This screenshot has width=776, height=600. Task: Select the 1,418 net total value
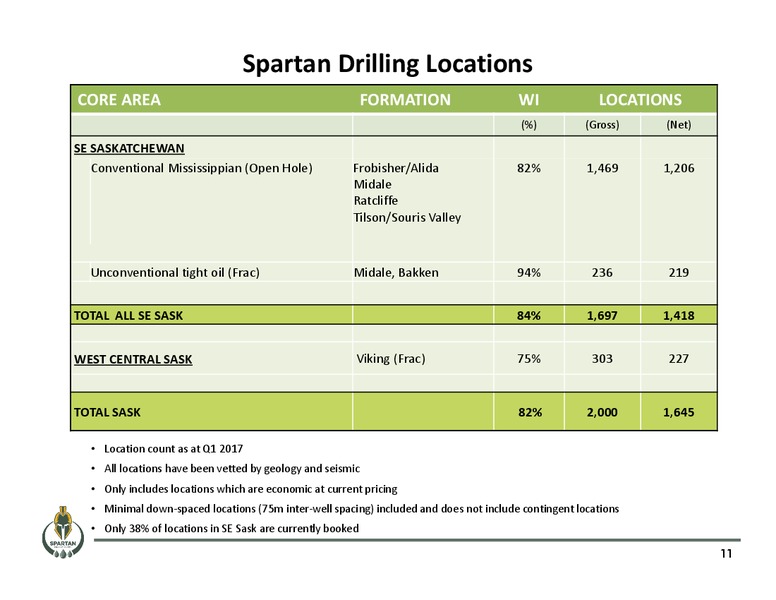pos(679,315)
